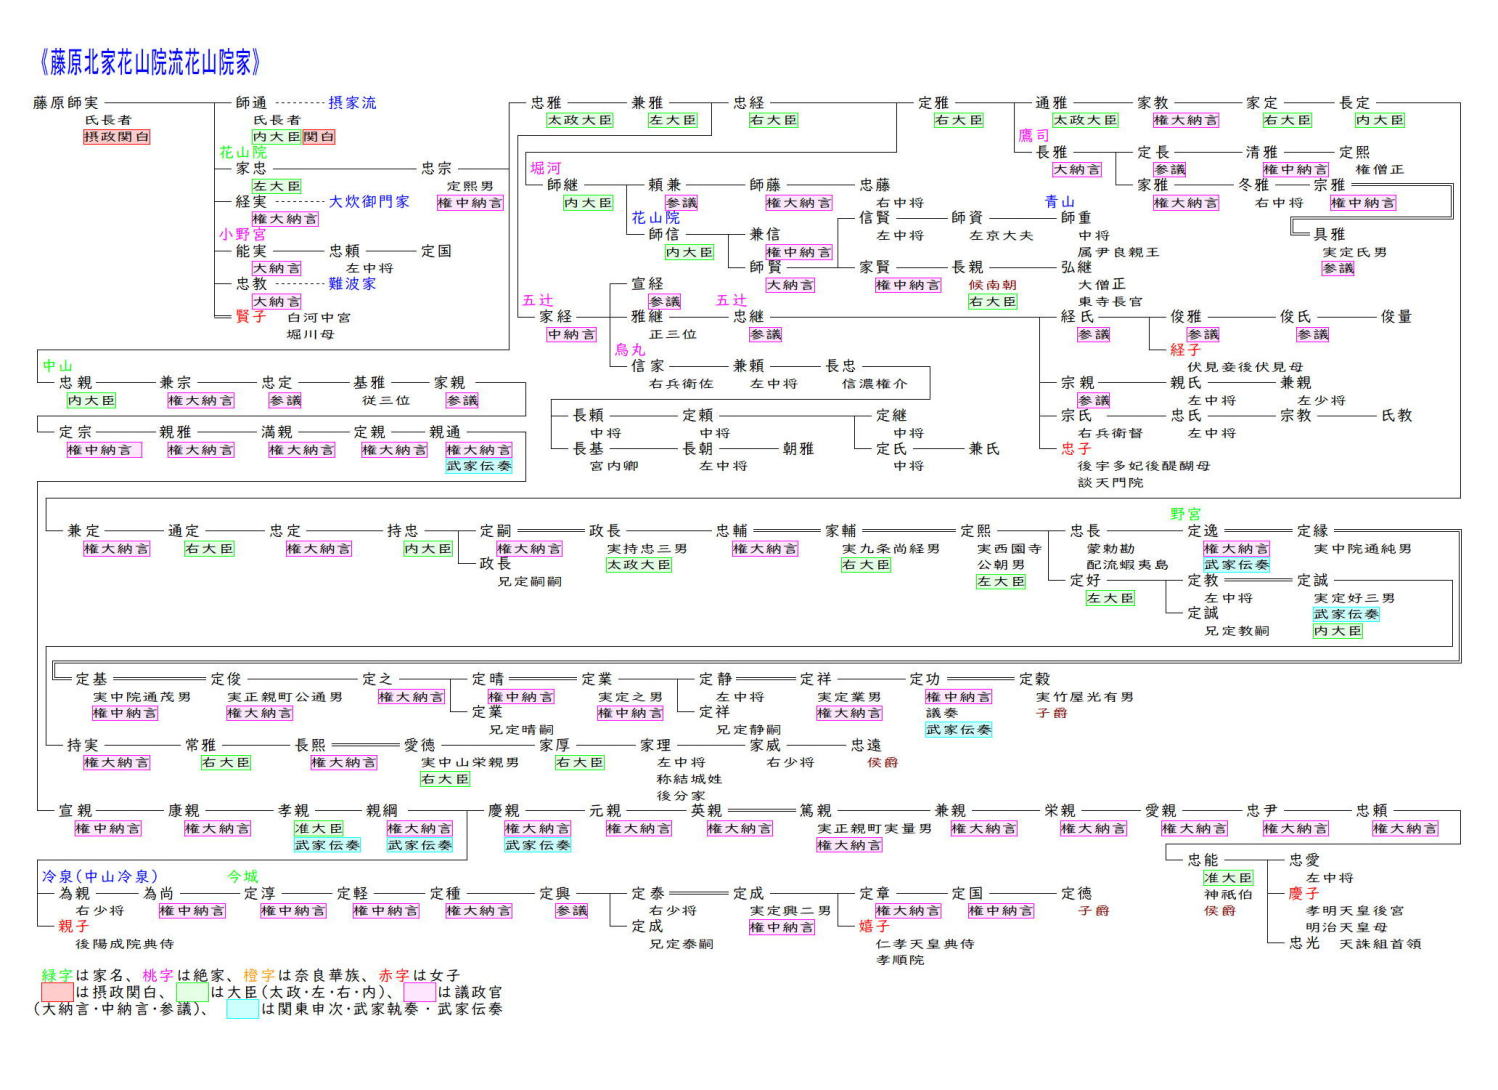Click the name 忠光 of 天誅組首領
Screen dimensions: 1498x1090
pos(1304,943)
